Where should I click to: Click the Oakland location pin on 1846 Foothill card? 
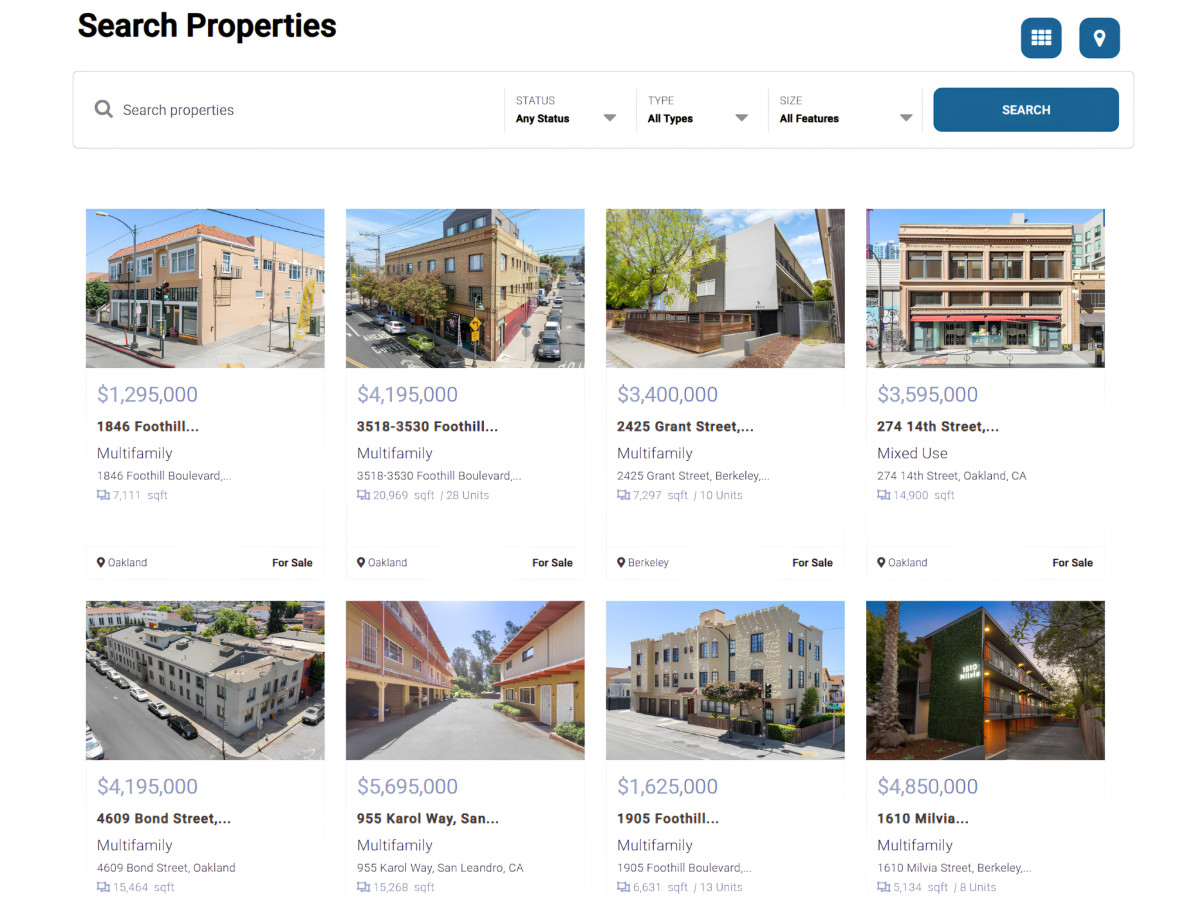pos(101,562)
